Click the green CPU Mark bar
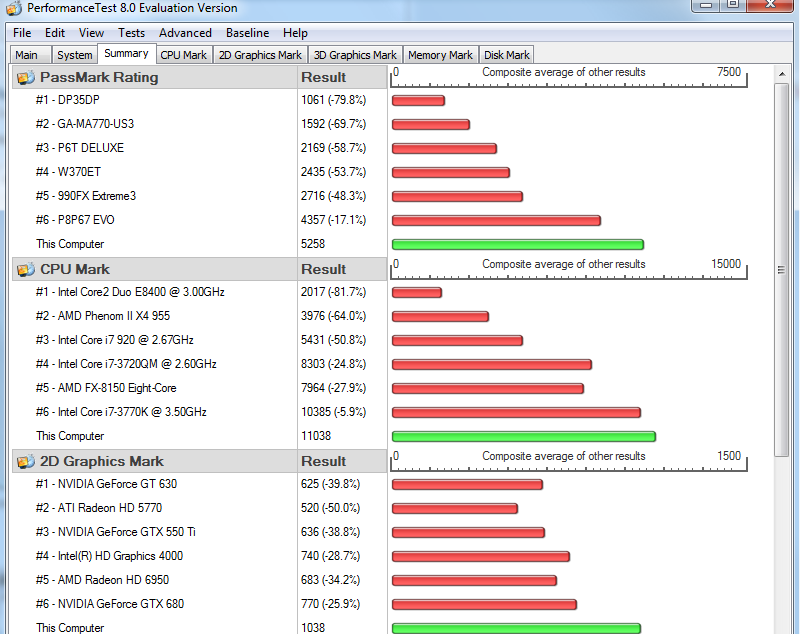This screenshot has height=634, width=800. coord(524,437)
